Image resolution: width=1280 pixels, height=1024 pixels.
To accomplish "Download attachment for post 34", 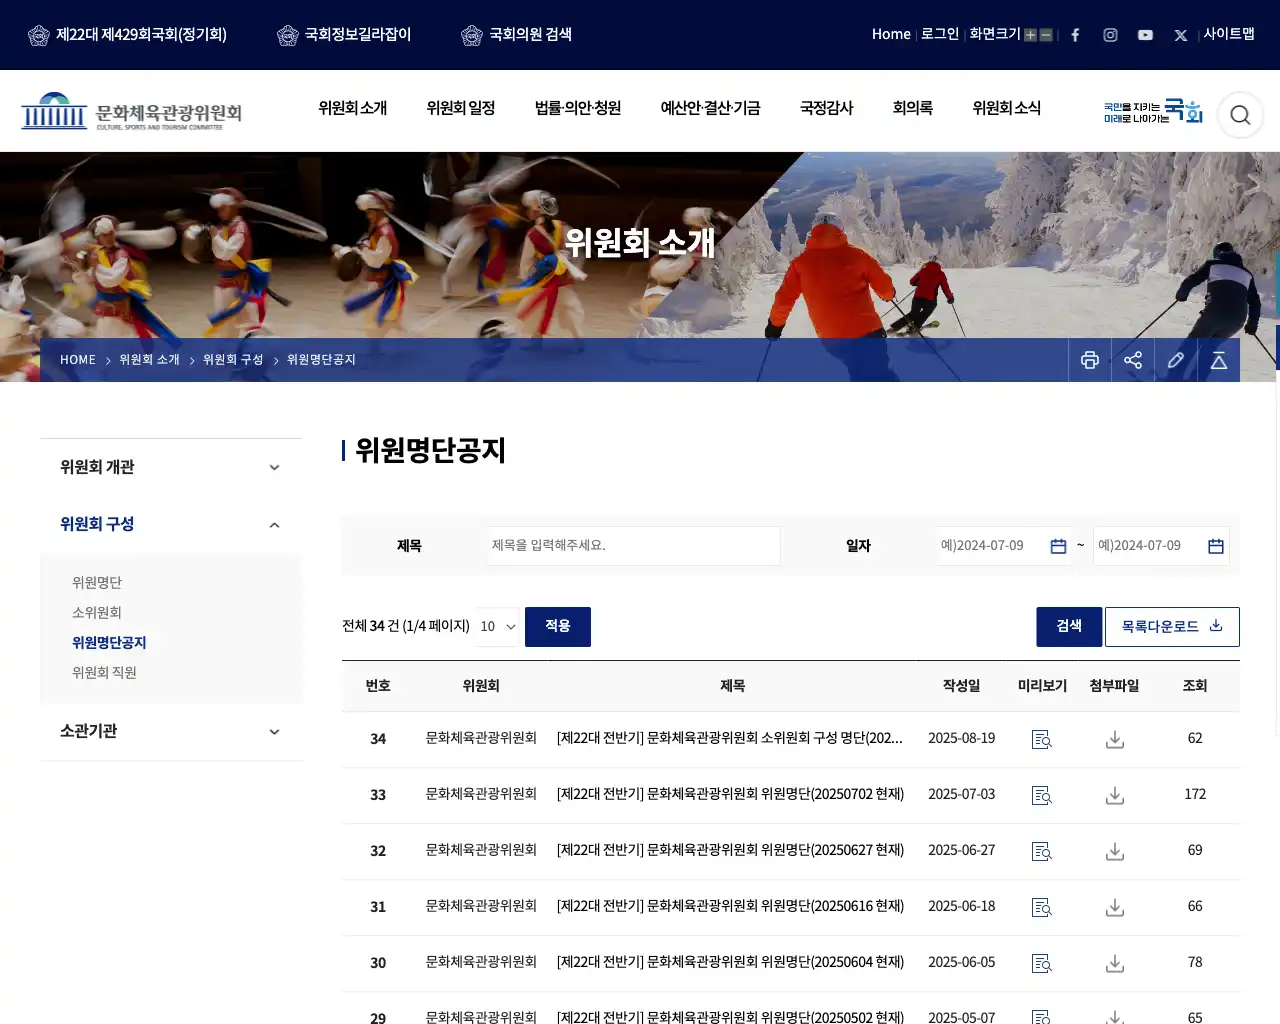I will [1115, 739].
